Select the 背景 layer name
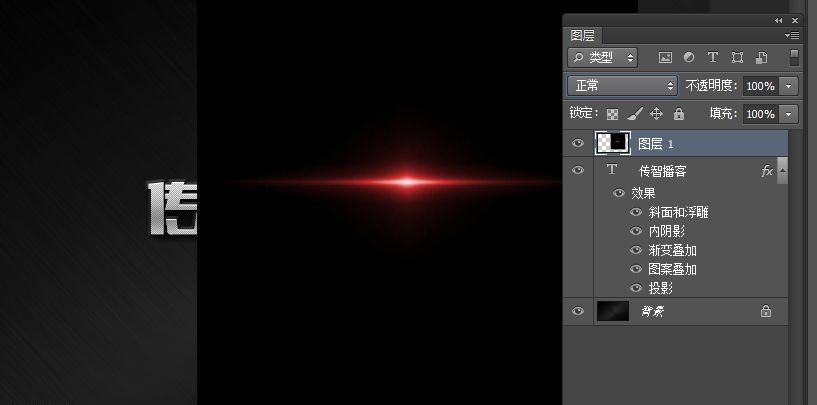Image resolution: width=817 pixels, height=405 pixels. [x=652, y=312]
